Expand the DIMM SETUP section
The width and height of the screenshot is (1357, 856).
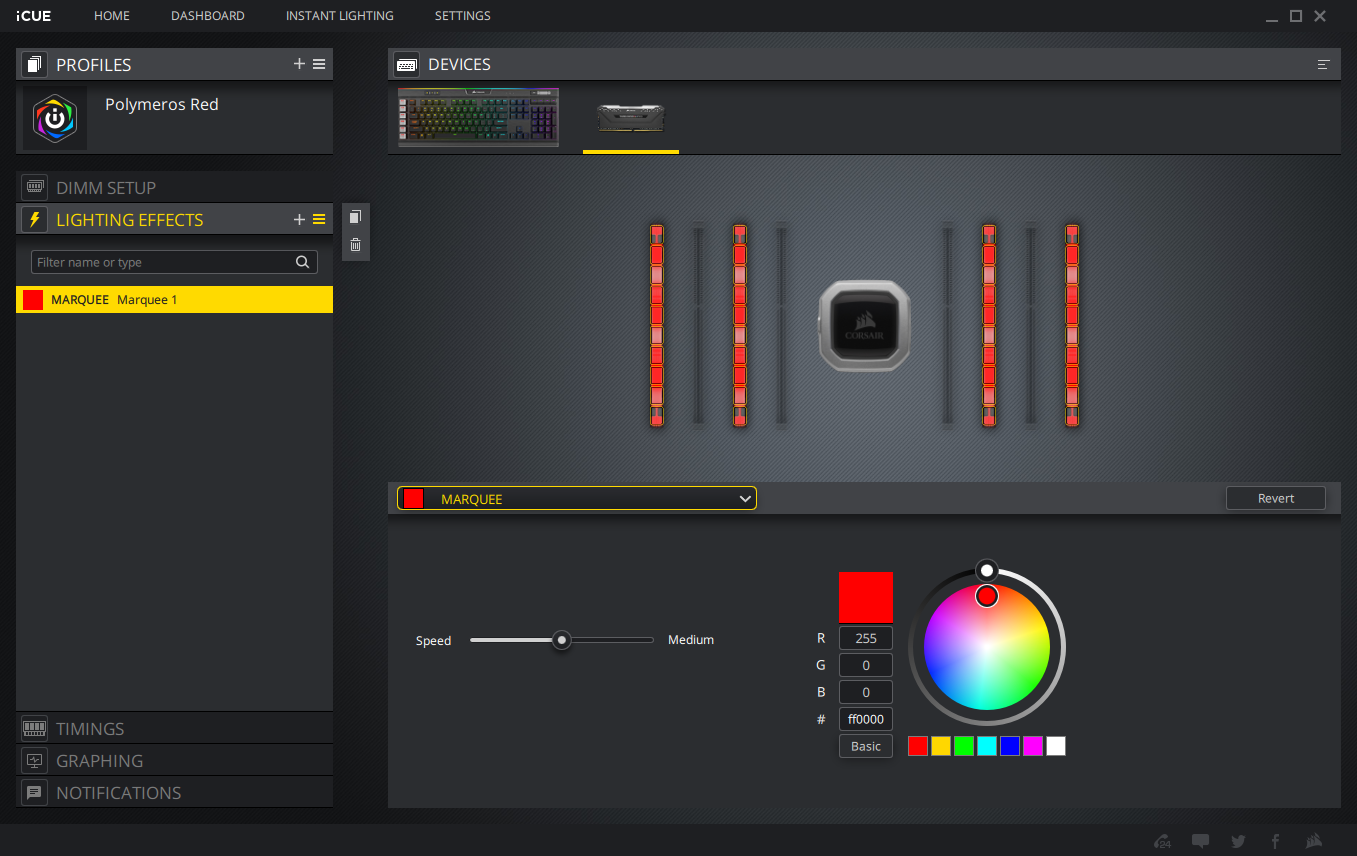click(174, 188)
